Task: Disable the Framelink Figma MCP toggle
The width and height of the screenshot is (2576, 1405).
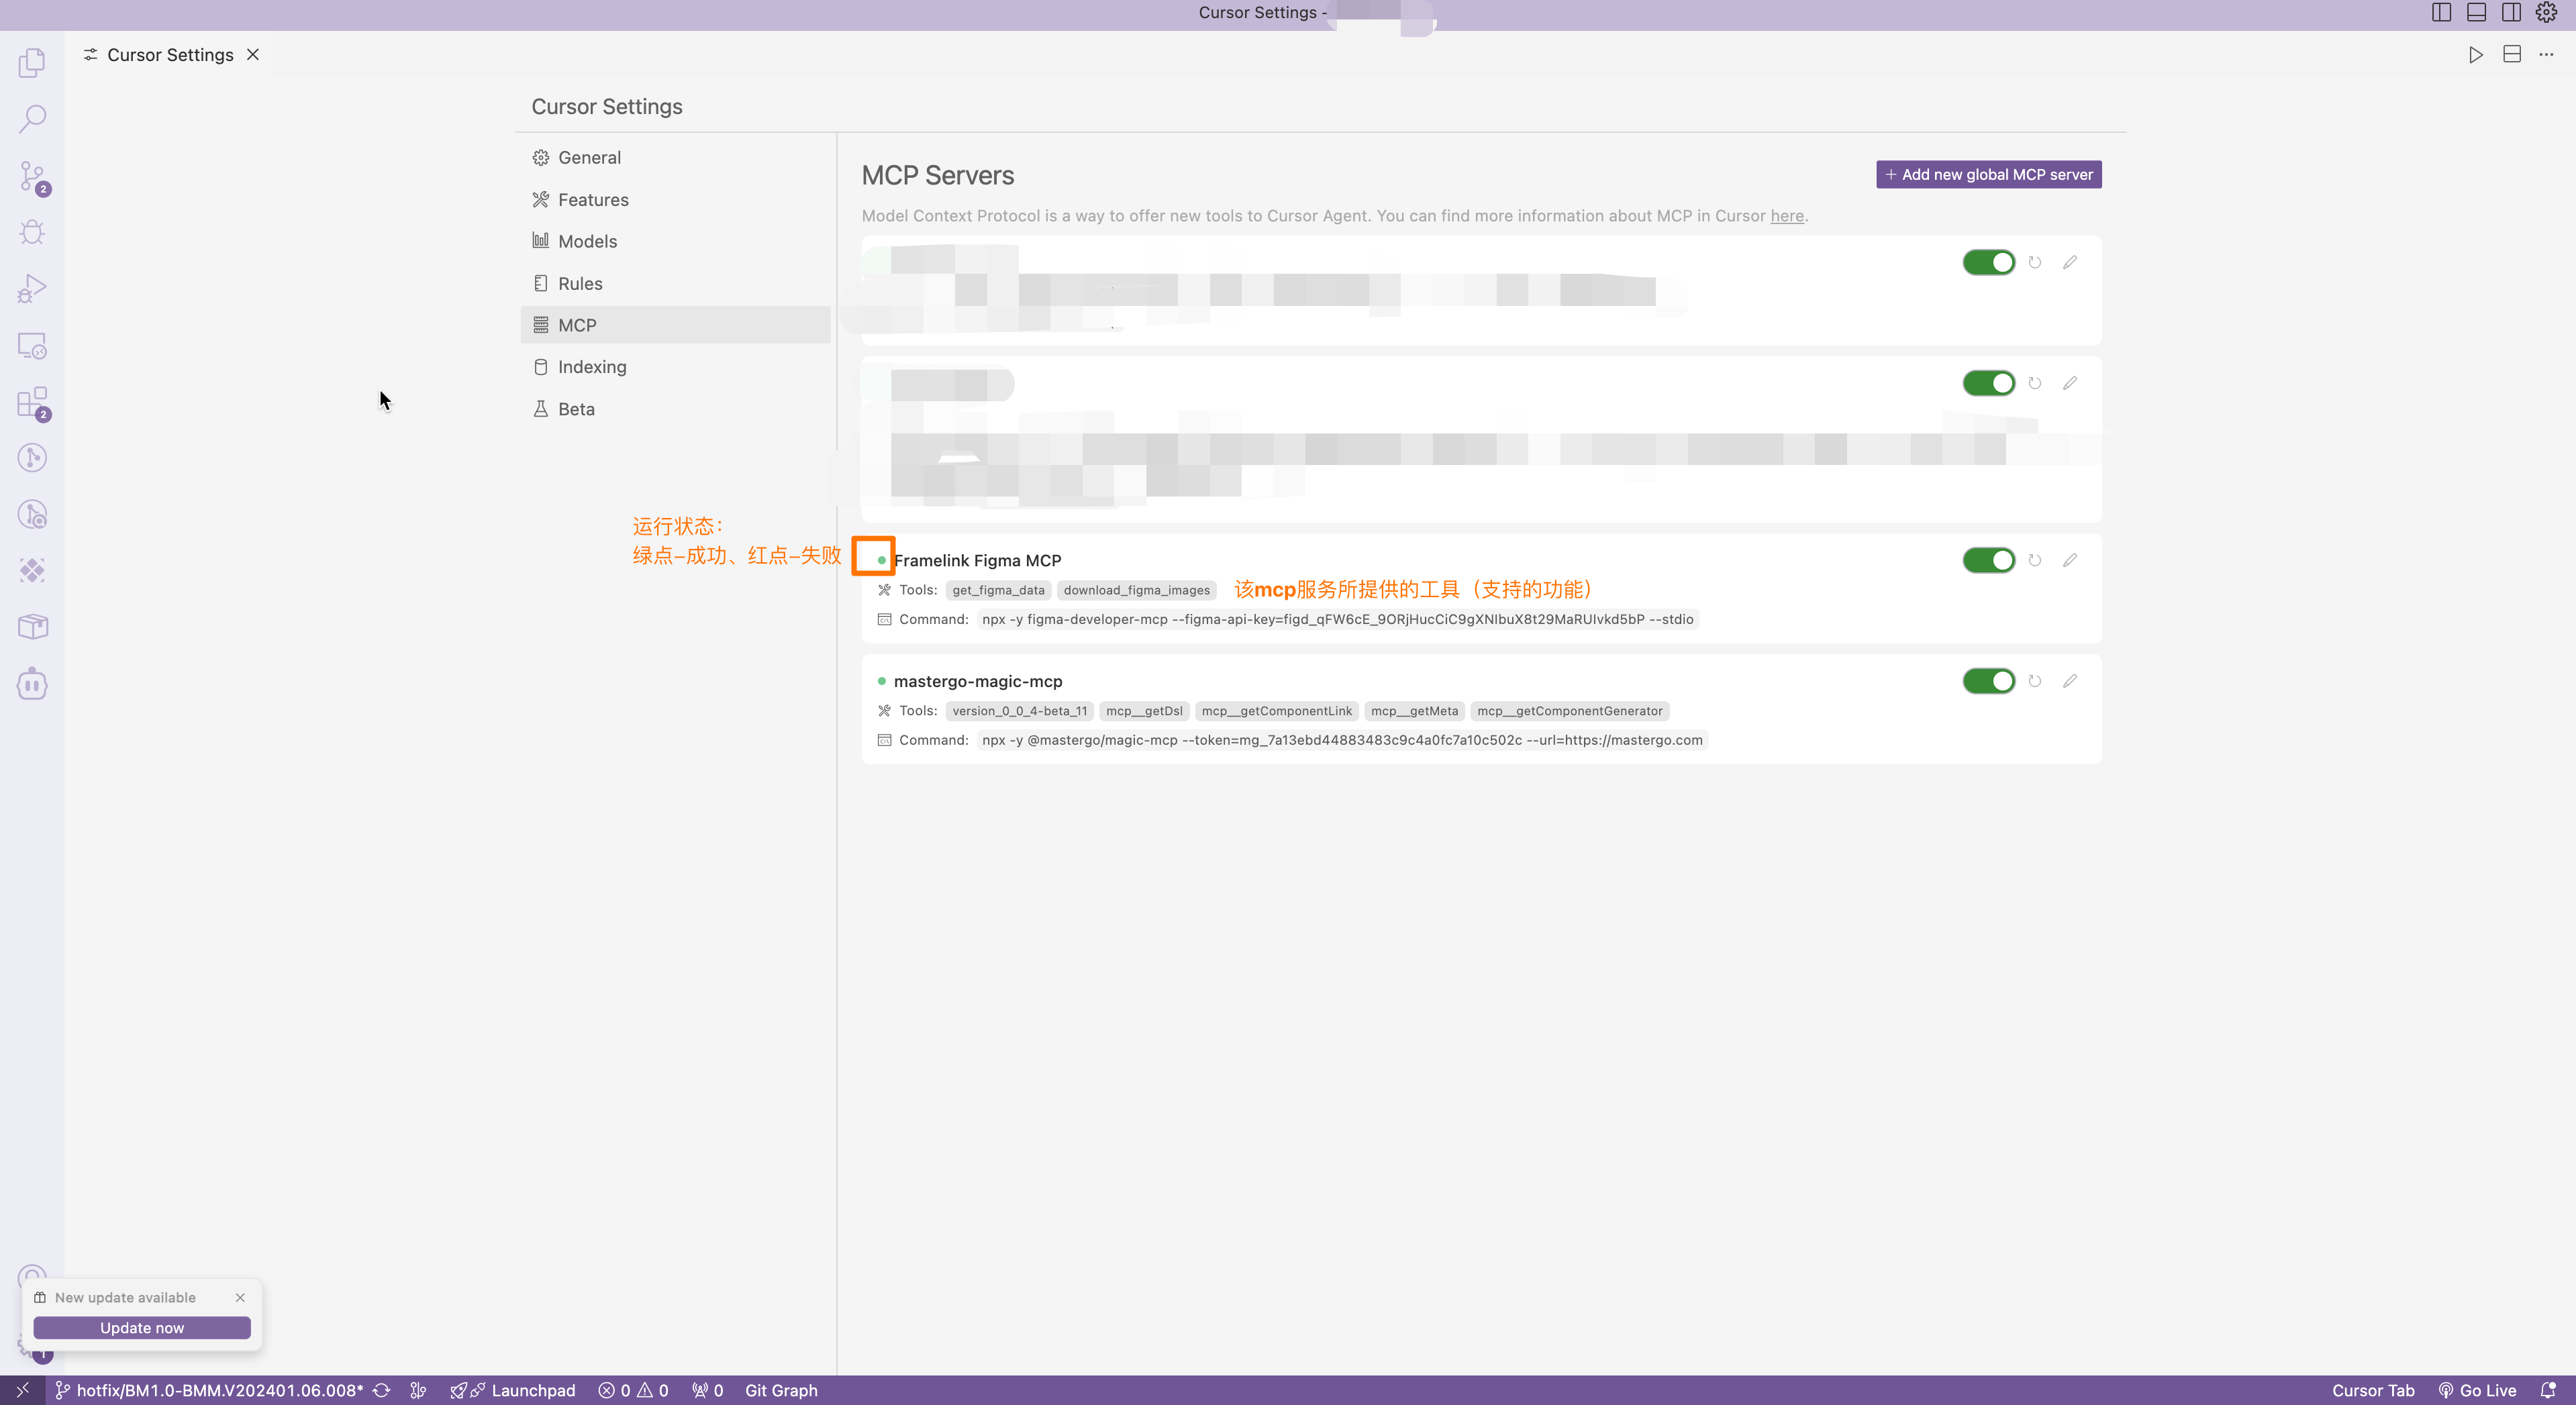Action: [1988, 560]
